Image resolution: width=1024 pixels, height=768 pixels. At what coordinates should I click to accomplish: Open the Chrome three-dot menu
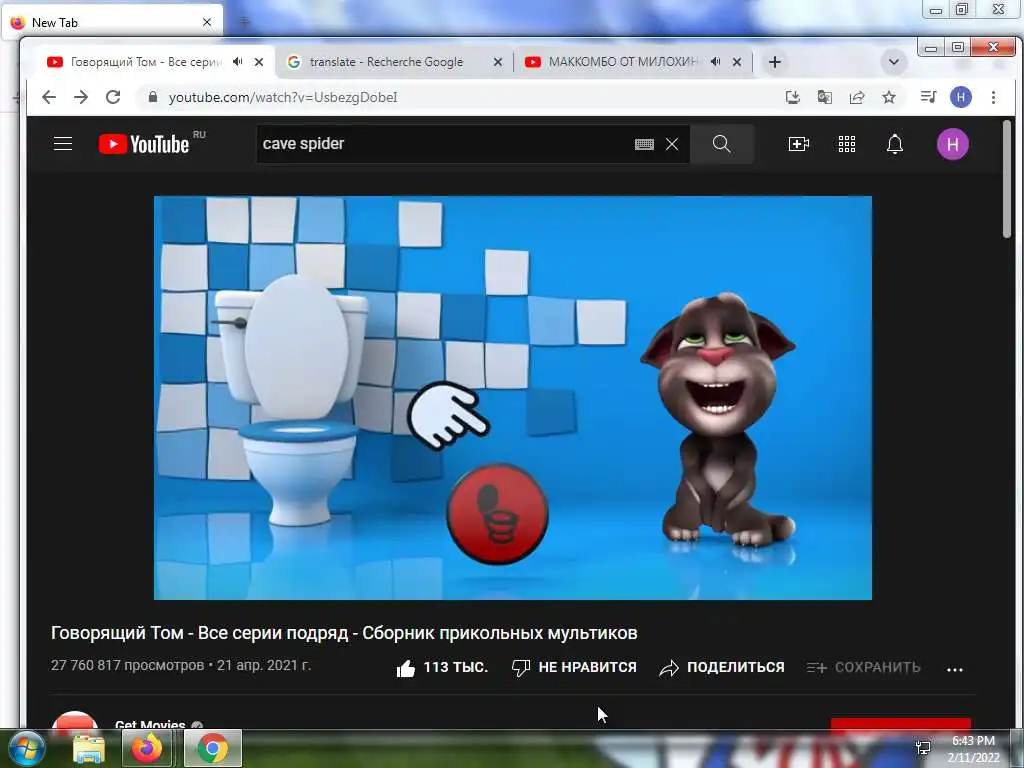(x=993, y=97)
